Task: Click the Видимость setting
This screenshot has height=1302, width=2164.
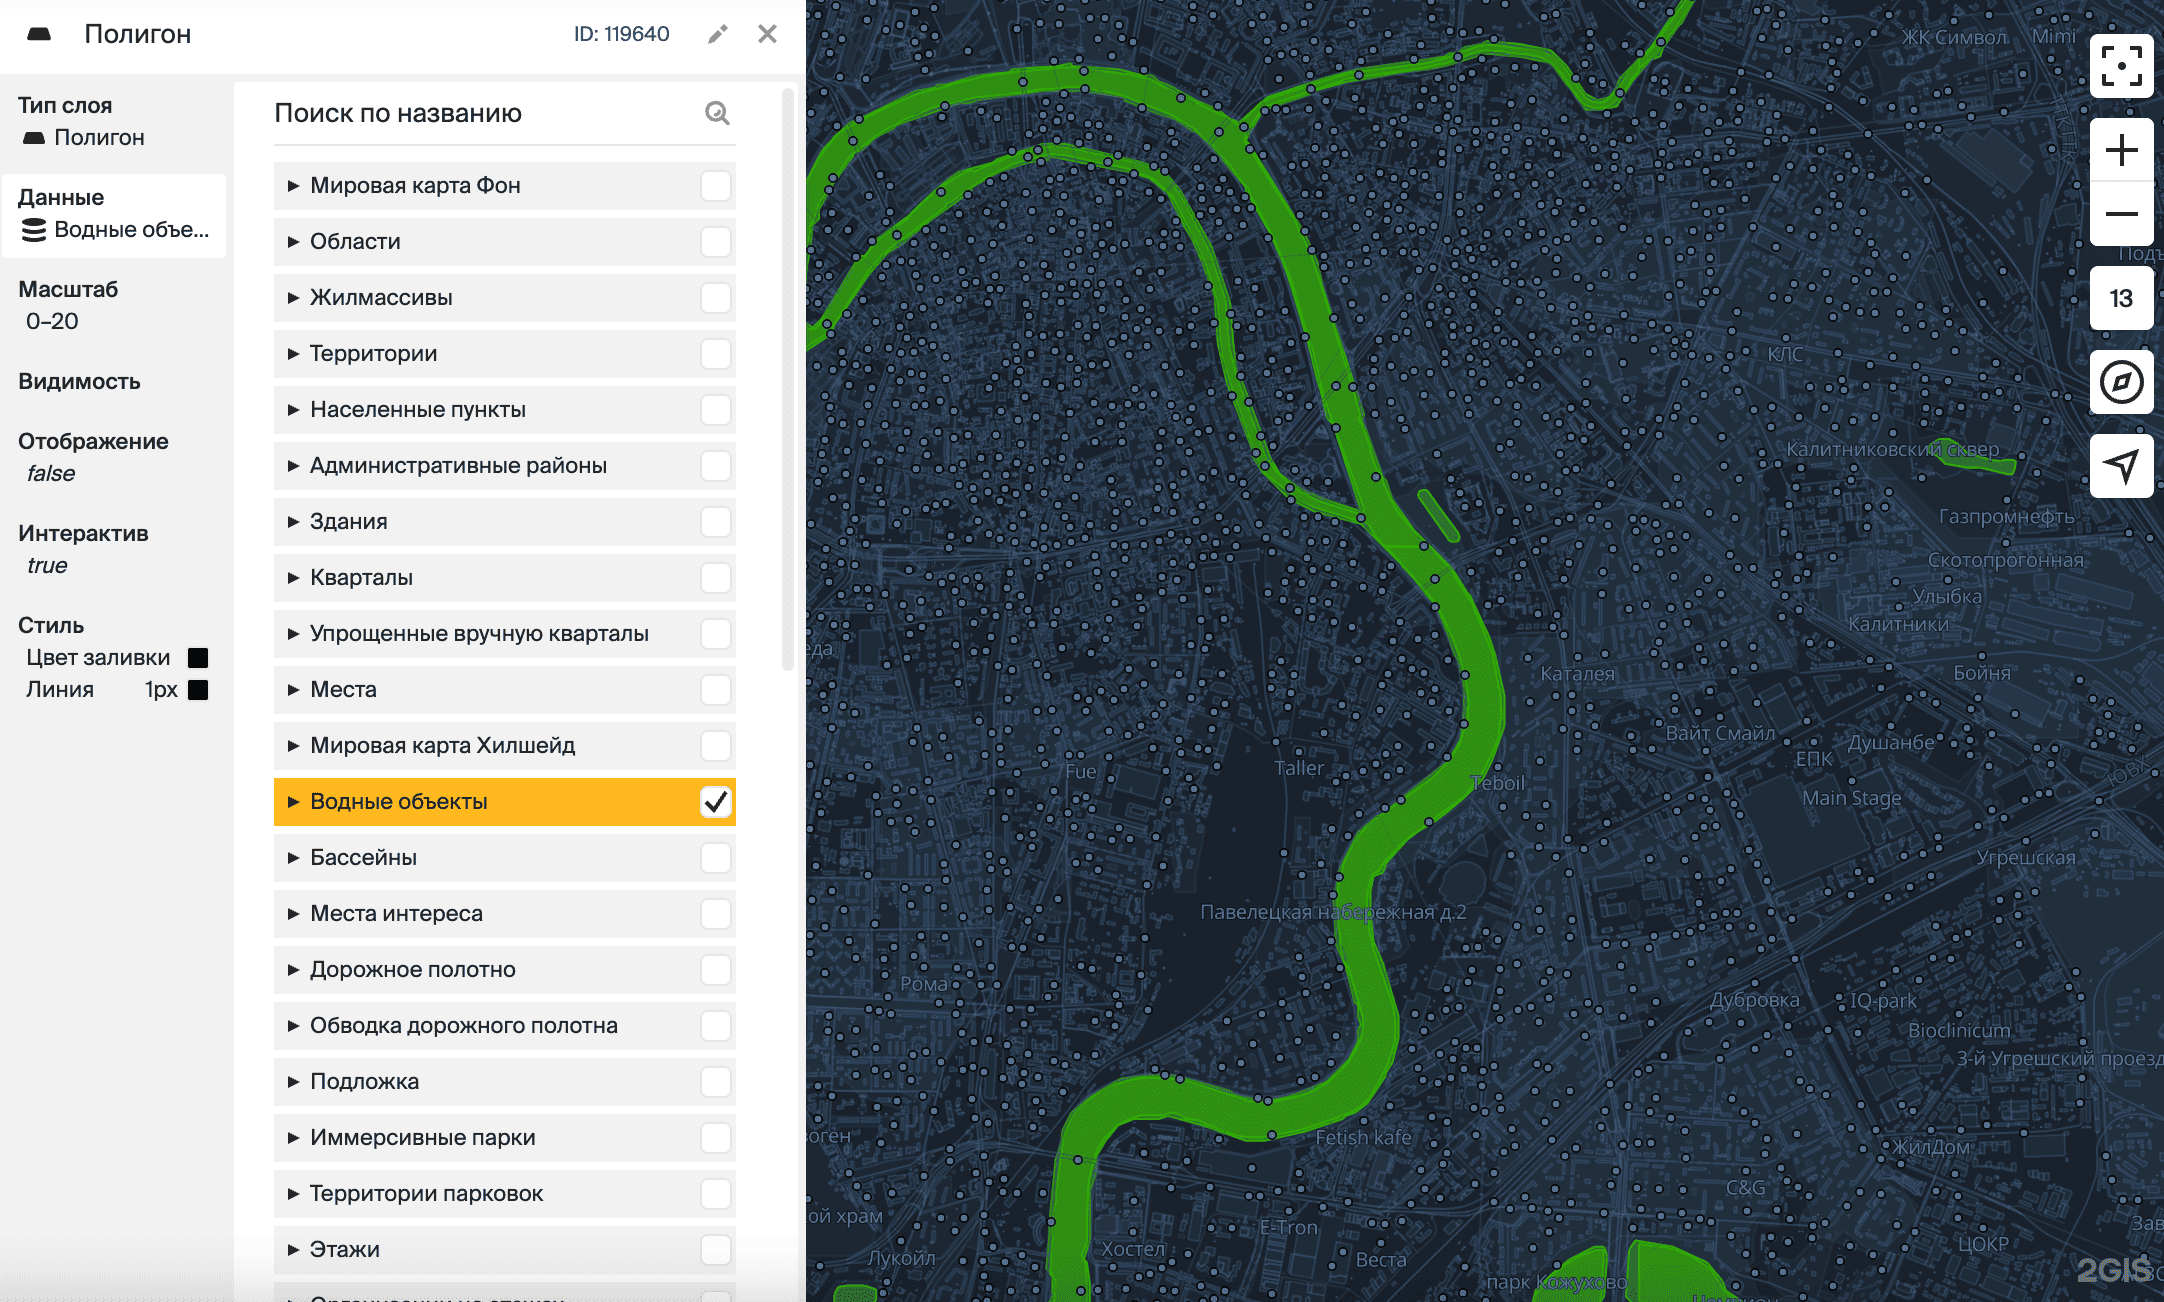Action: (x=80, y=382)
